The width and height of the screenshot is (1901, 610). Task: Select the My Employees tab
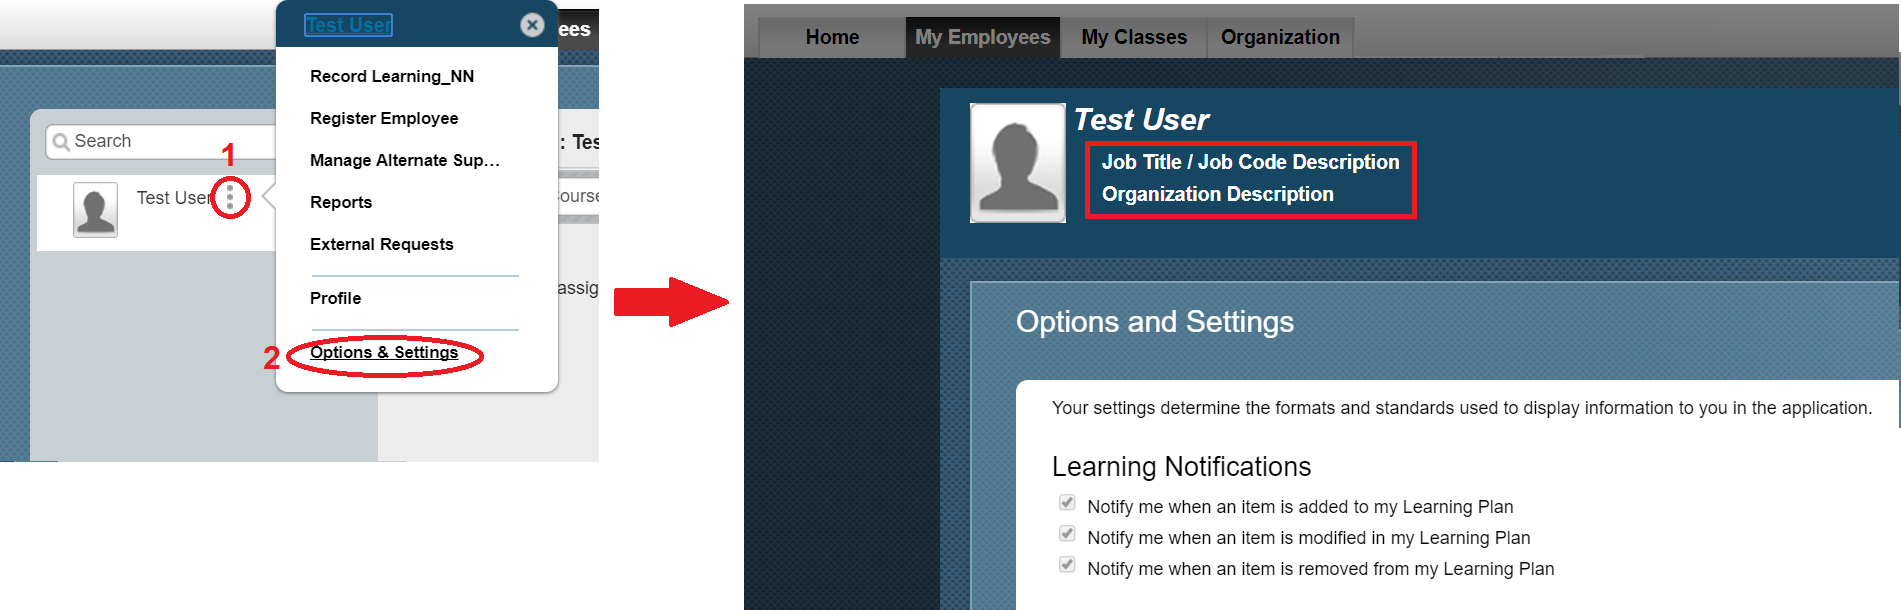(x=982, y=37)
